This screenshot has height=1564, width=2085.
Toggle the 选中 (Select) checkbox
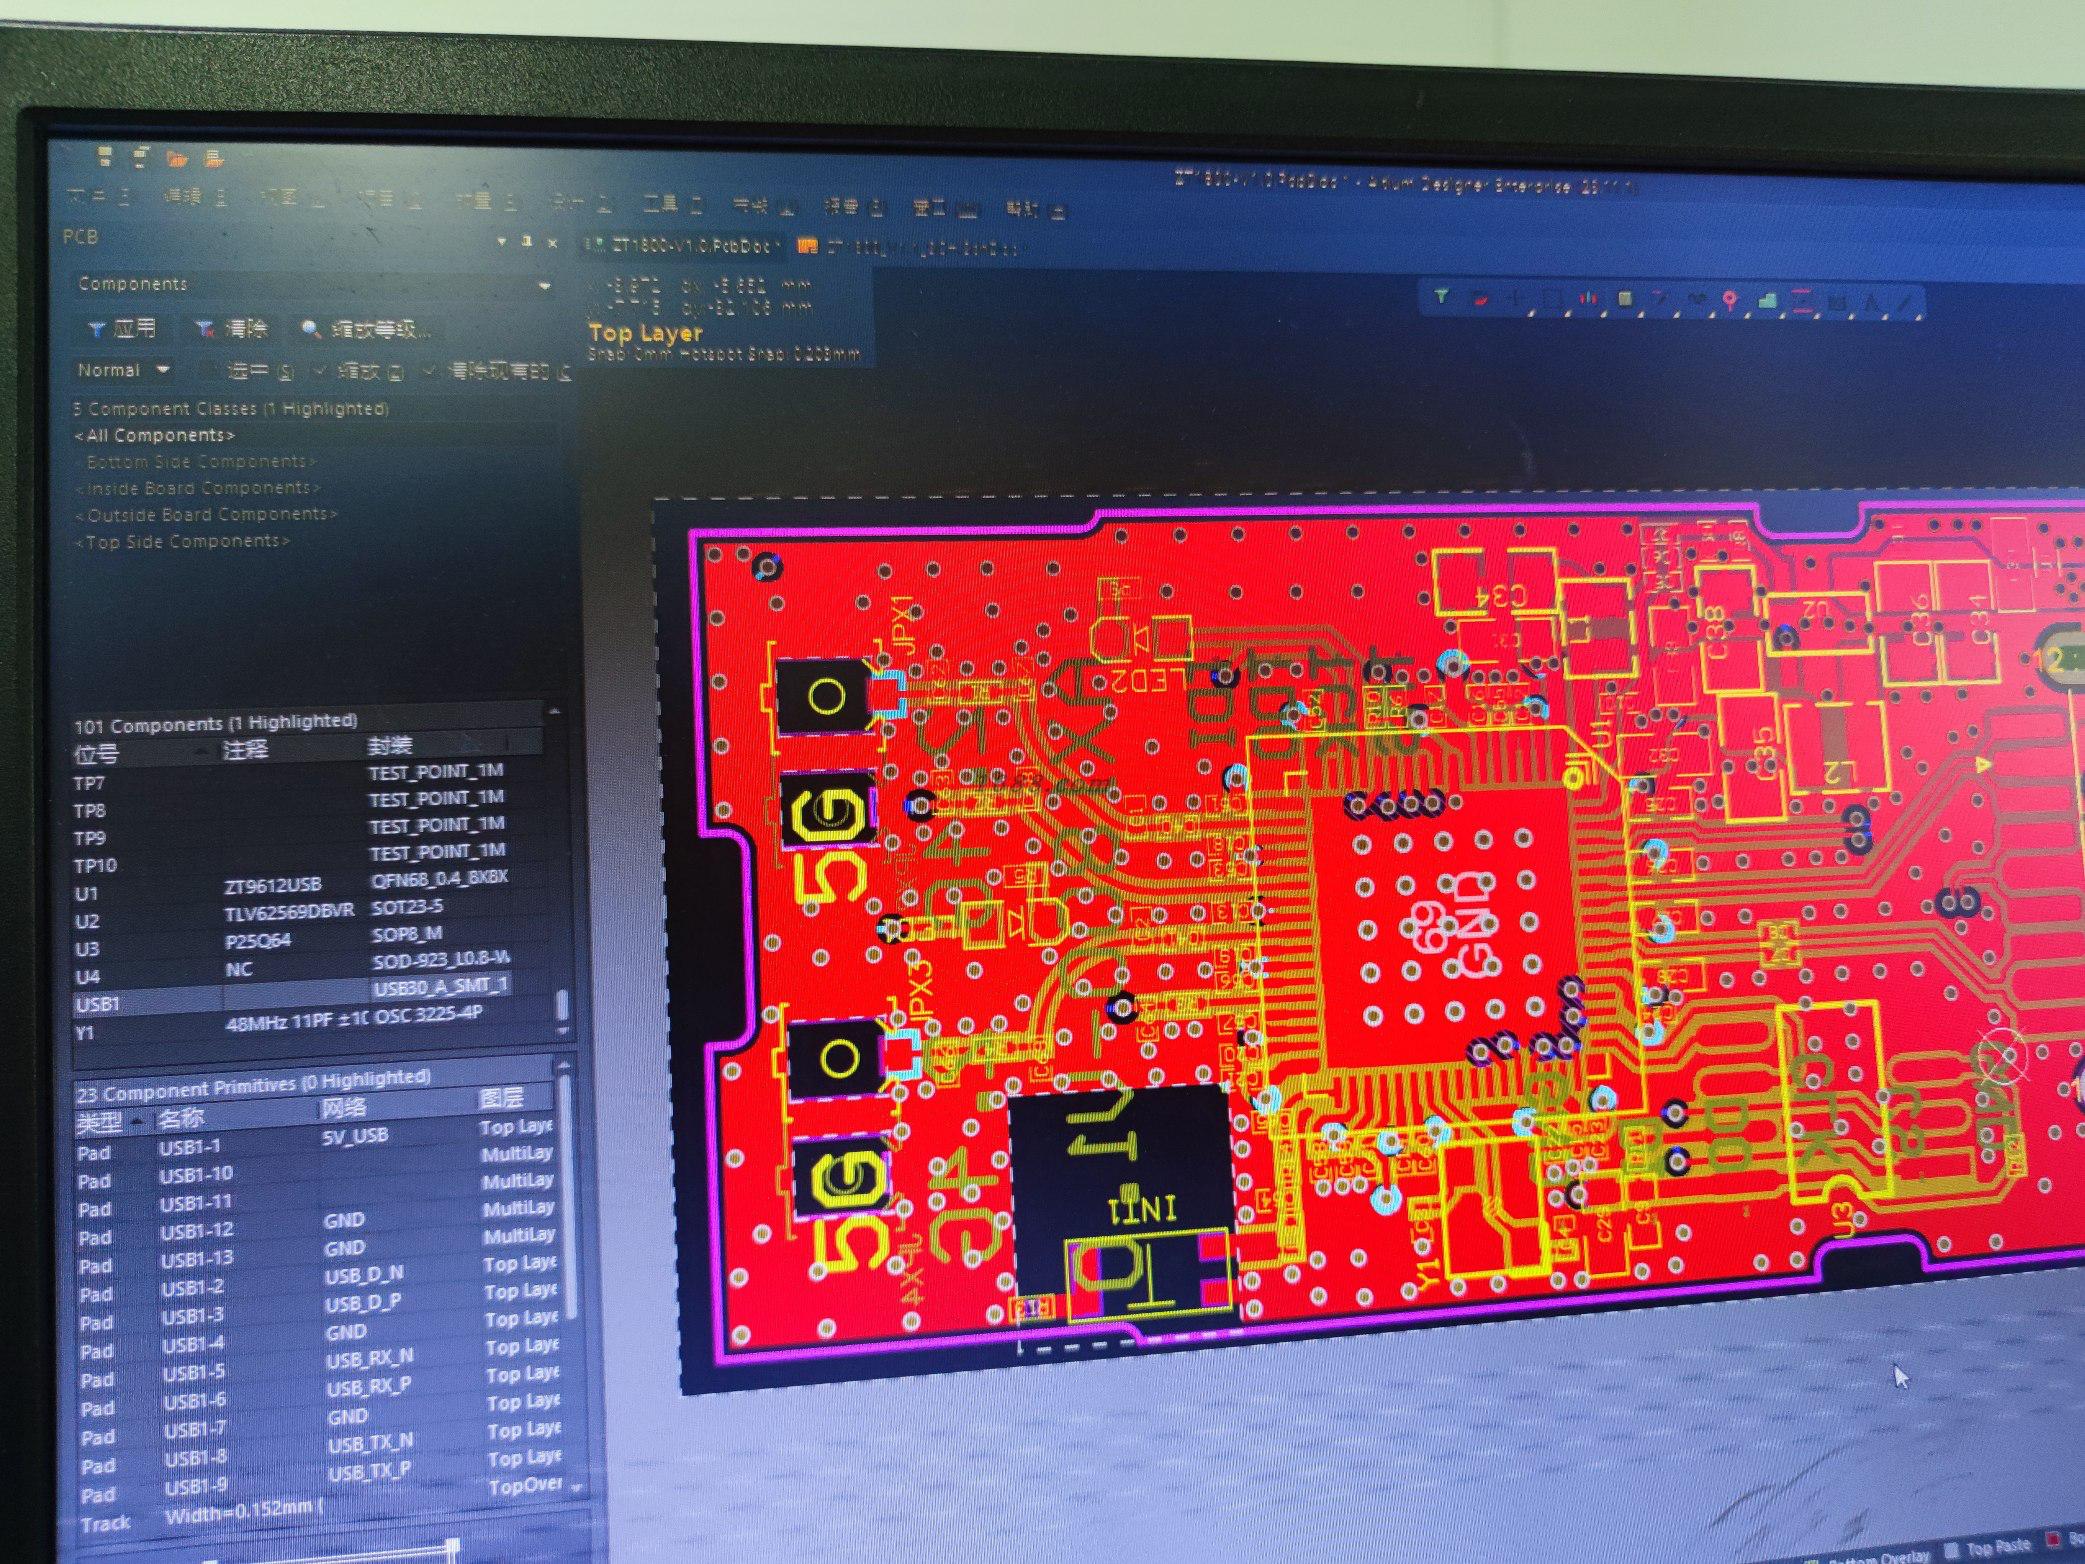click(209, 370)
